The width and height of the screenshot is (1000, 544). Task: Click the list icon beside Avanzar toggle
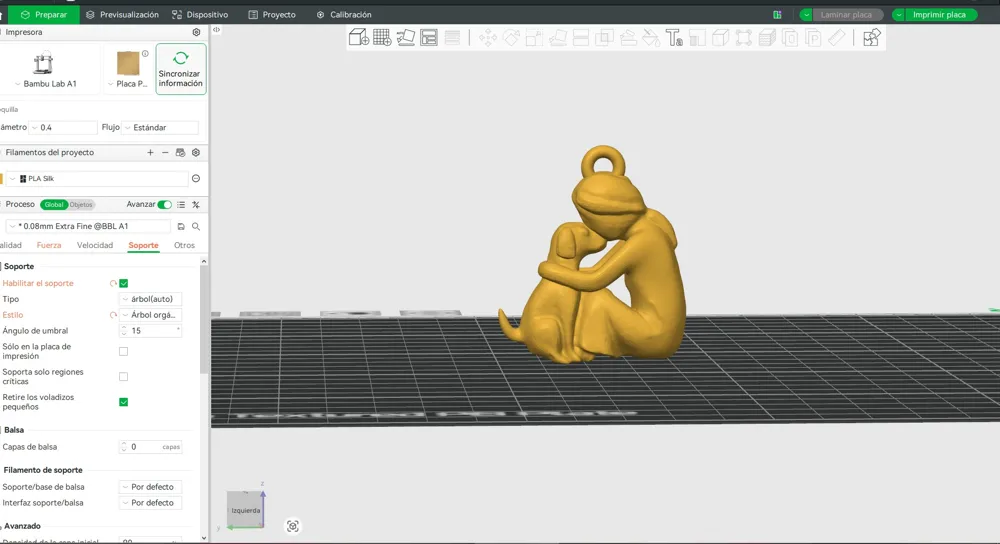pos(181,205)
